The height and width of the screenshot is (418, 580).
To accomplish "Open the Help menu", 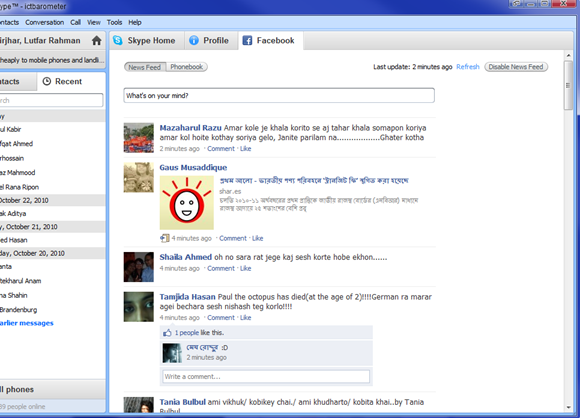I will 135,22.
